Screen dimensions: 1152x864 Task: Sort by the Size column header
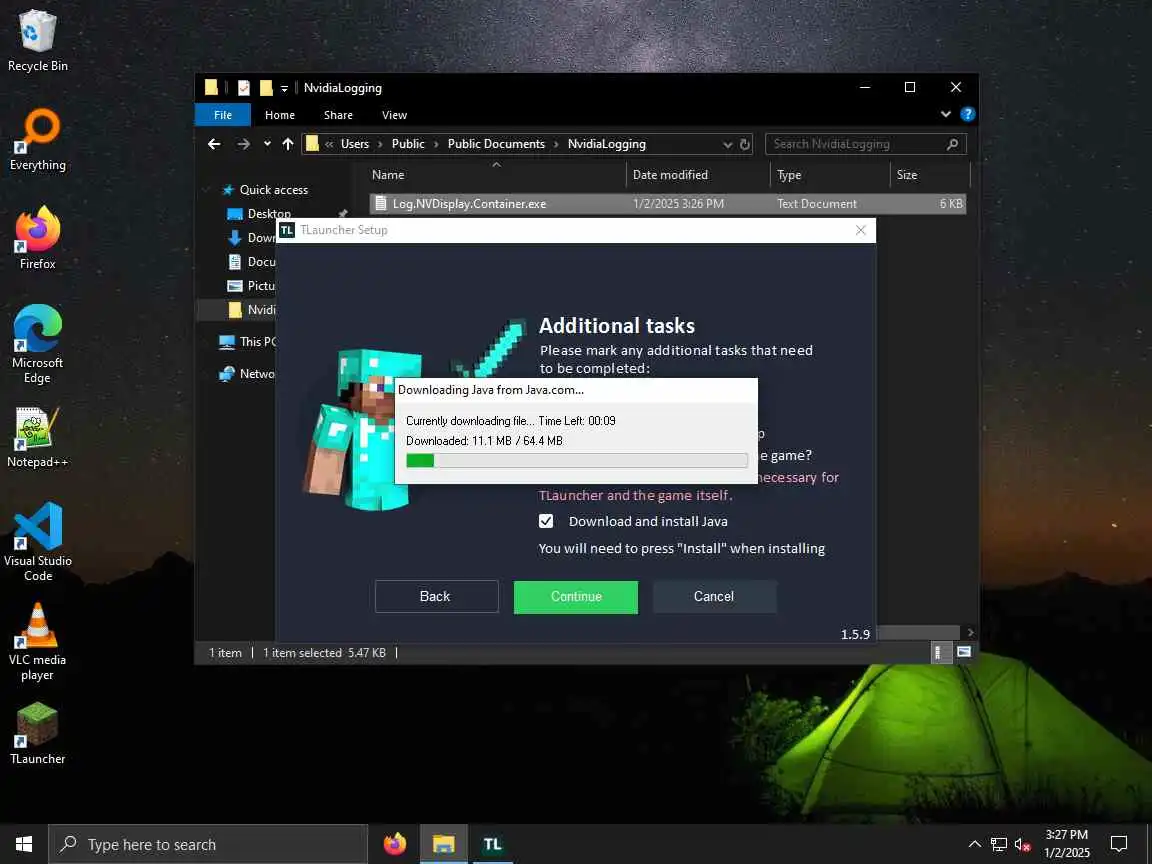coord(907,175)
